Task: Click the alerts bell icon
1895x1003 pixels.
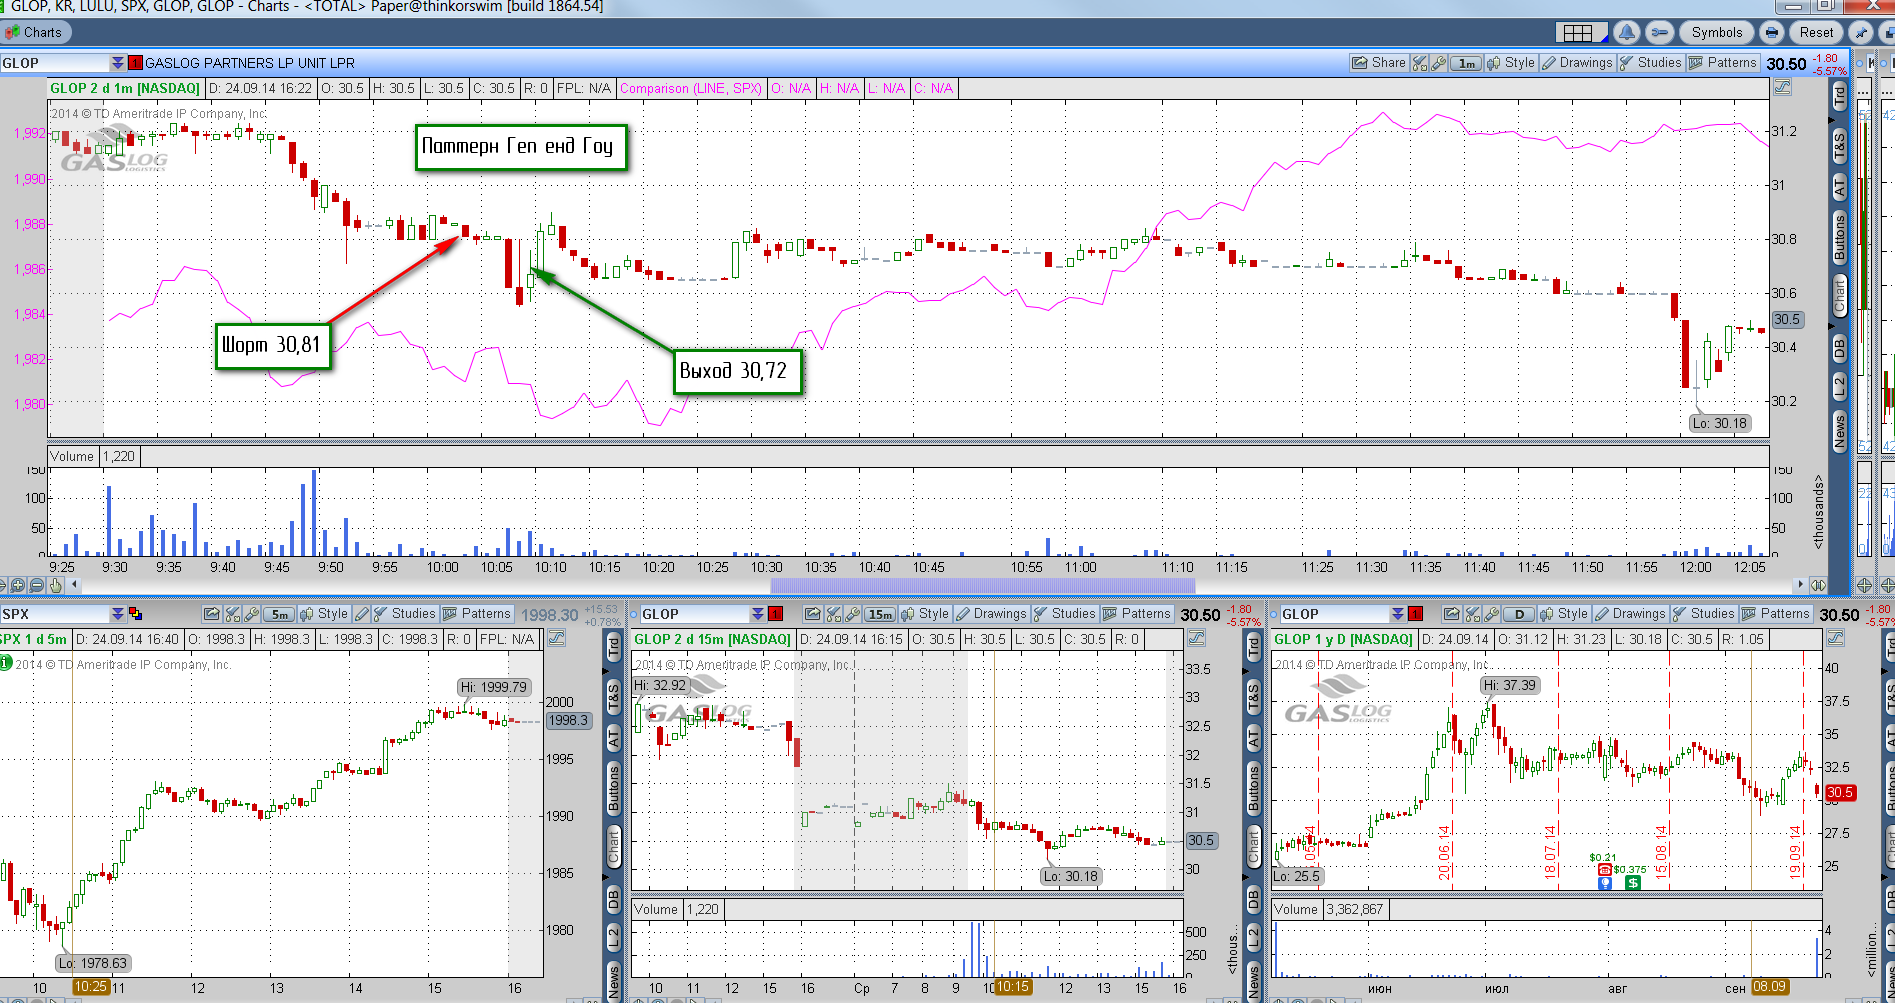Action: point(1627,33)
